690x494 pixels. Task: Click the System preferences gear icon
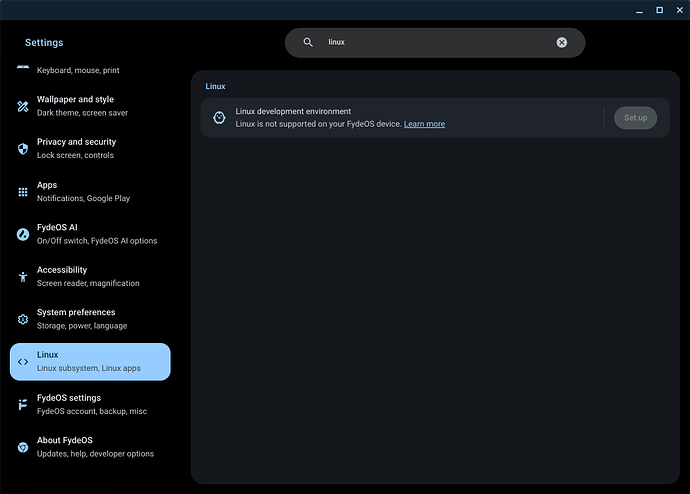pyautogui.click(x=23, y=319)
